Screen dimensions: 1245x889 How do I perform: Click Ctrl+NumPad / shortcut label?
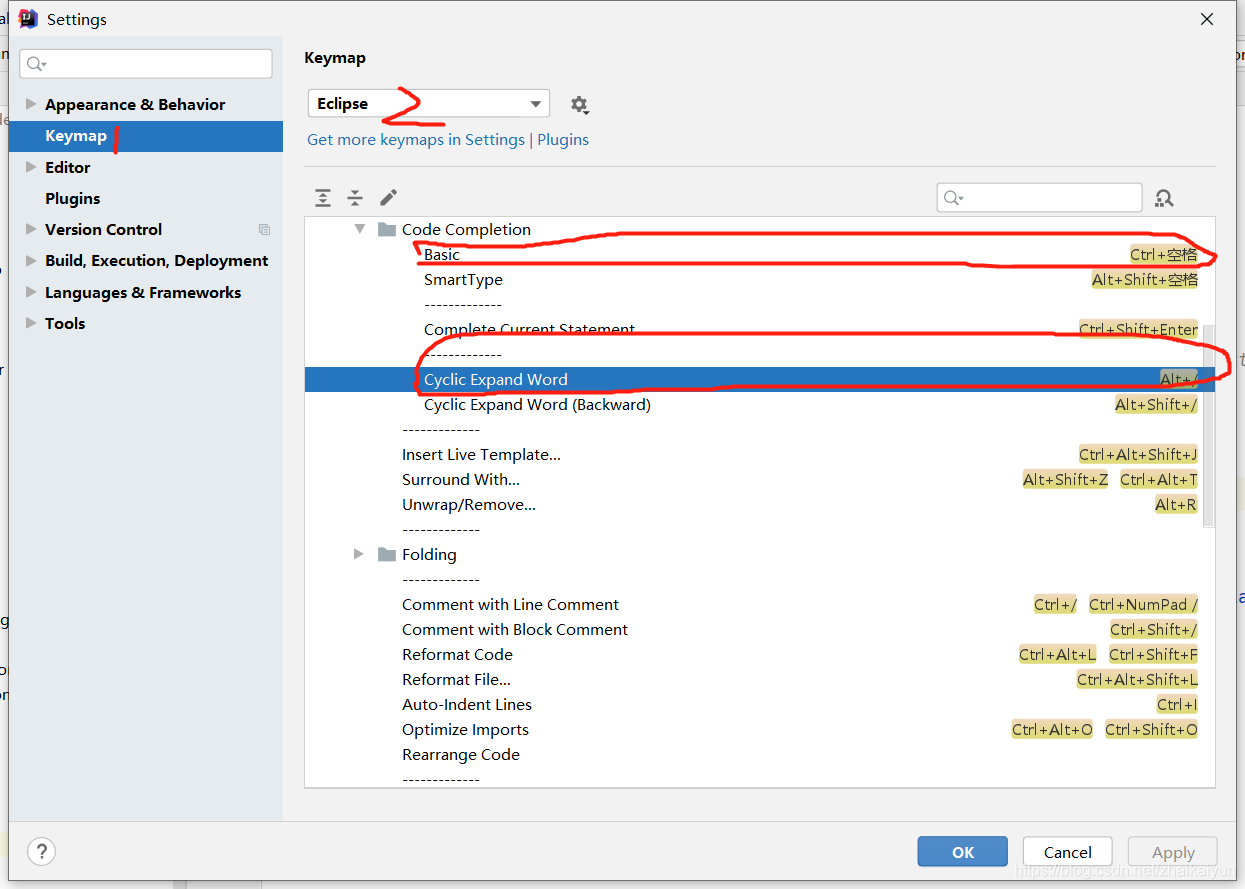click(x=1143, y=605)
